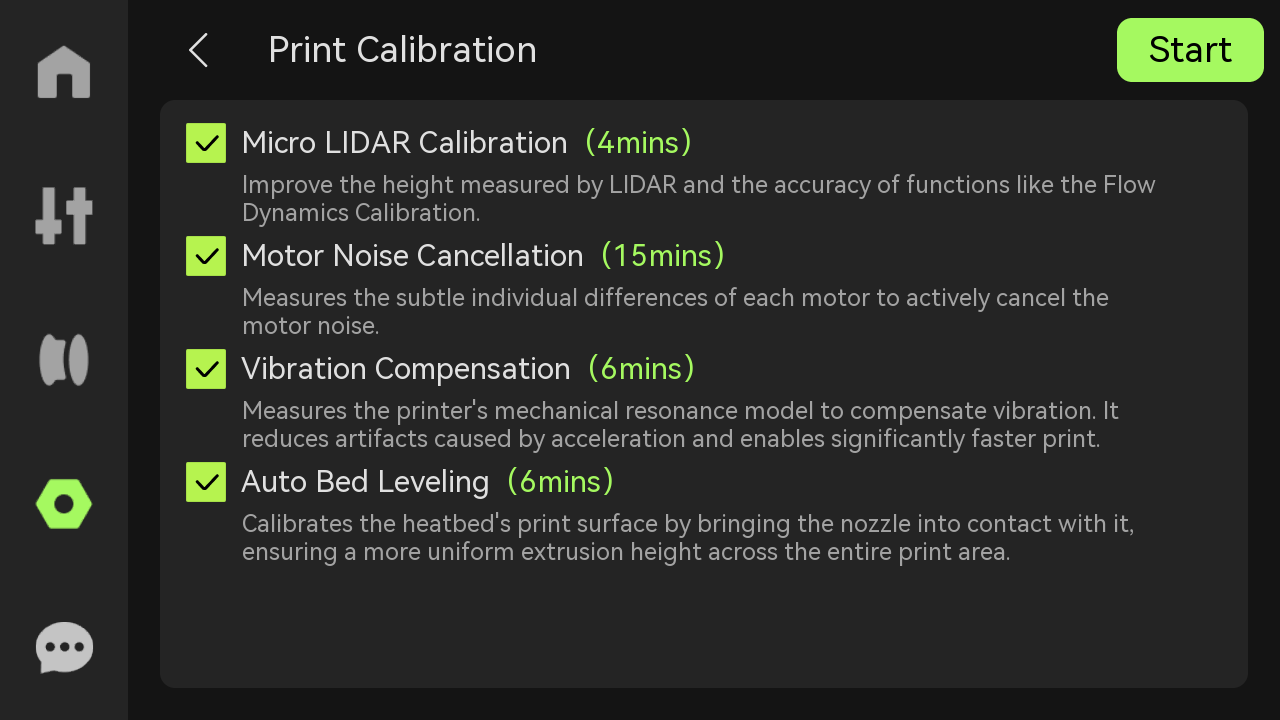
Task: Tap the Micro LIDAR Calibration label
Action: pyautogui.click(x=404, y=143)
